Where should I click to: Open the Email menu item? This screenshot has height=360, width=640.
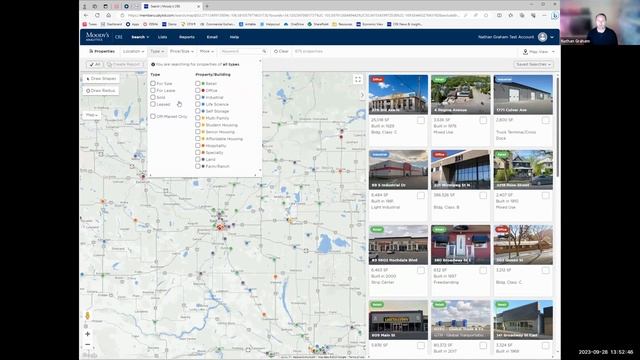pos(212,37)
